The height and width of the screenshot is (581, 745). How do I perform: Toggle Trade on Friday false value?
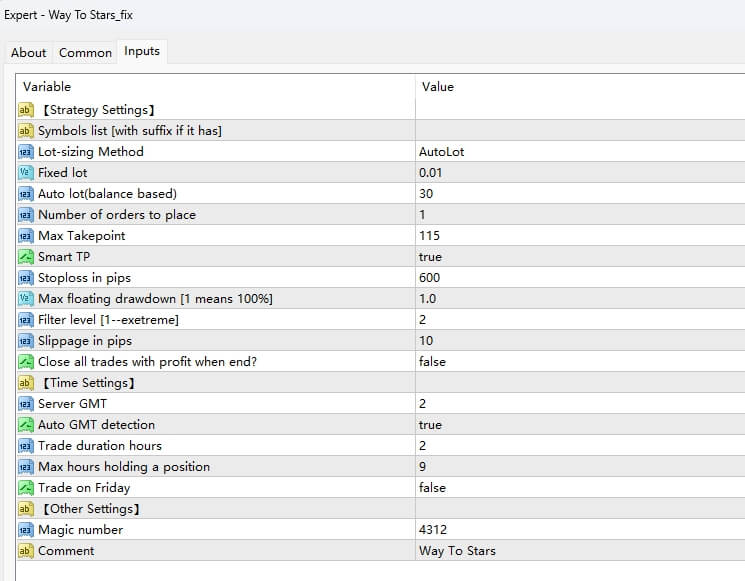pos(433,488)
